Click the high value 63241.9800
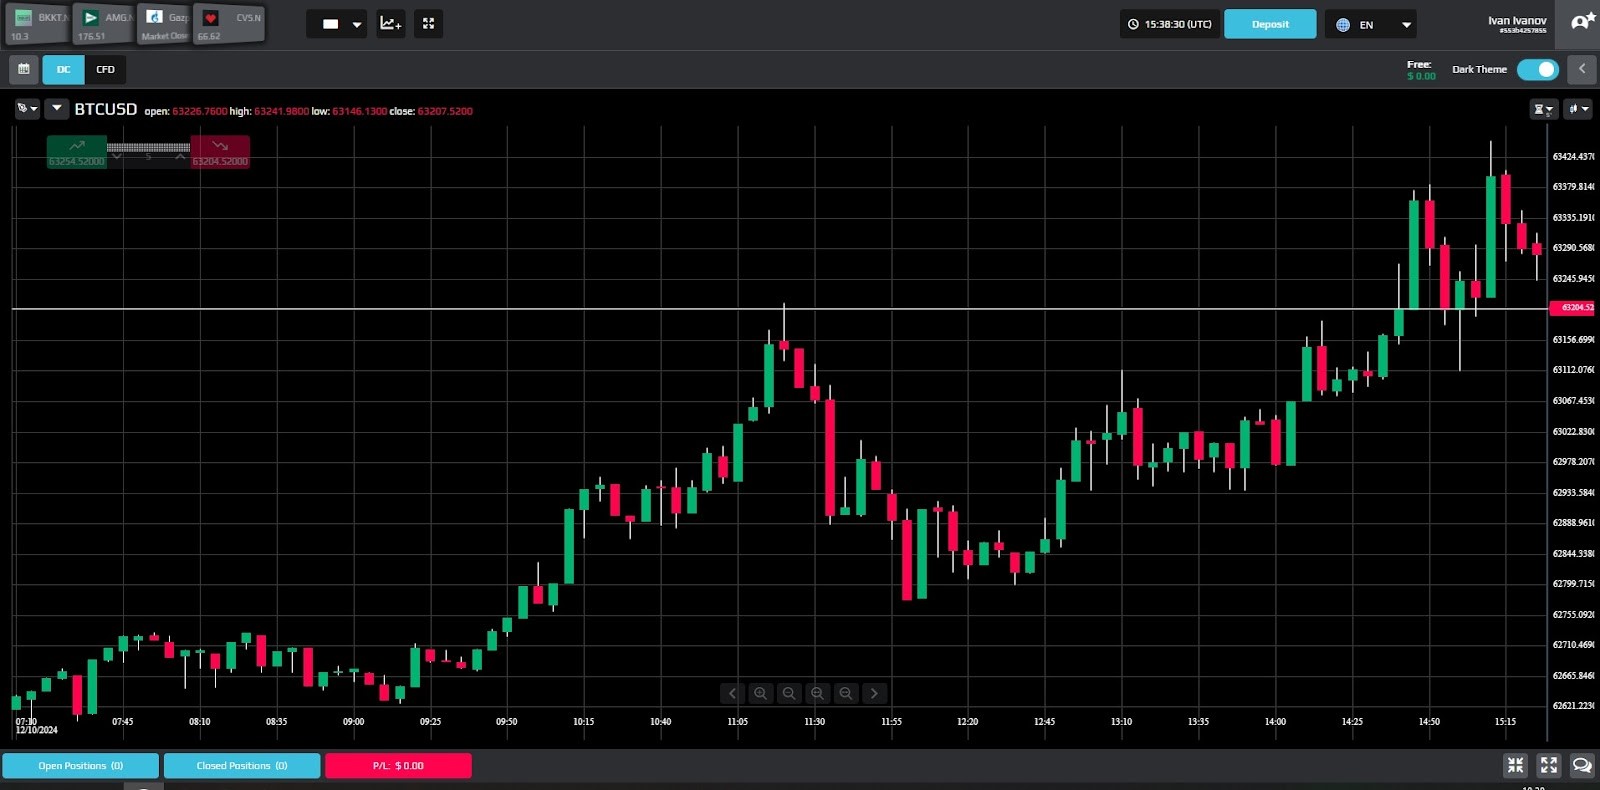This screenshot has width=1600, height=790. [x=281, y=111]
